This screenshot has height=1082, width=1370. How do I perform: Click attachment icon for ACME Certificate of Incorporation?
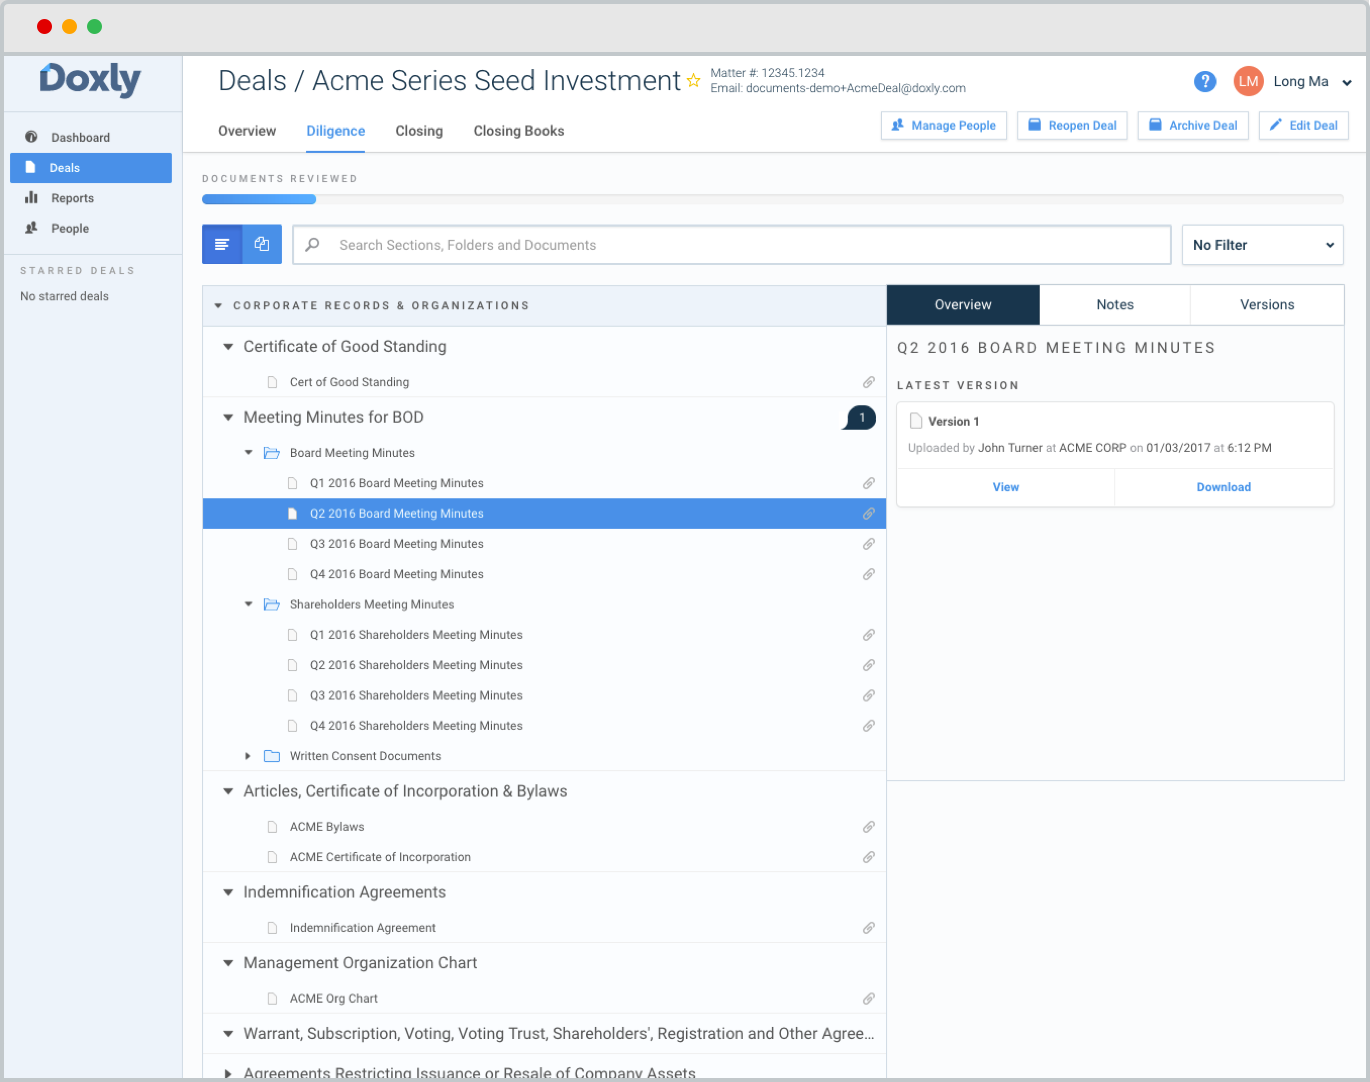pos(869,857)
